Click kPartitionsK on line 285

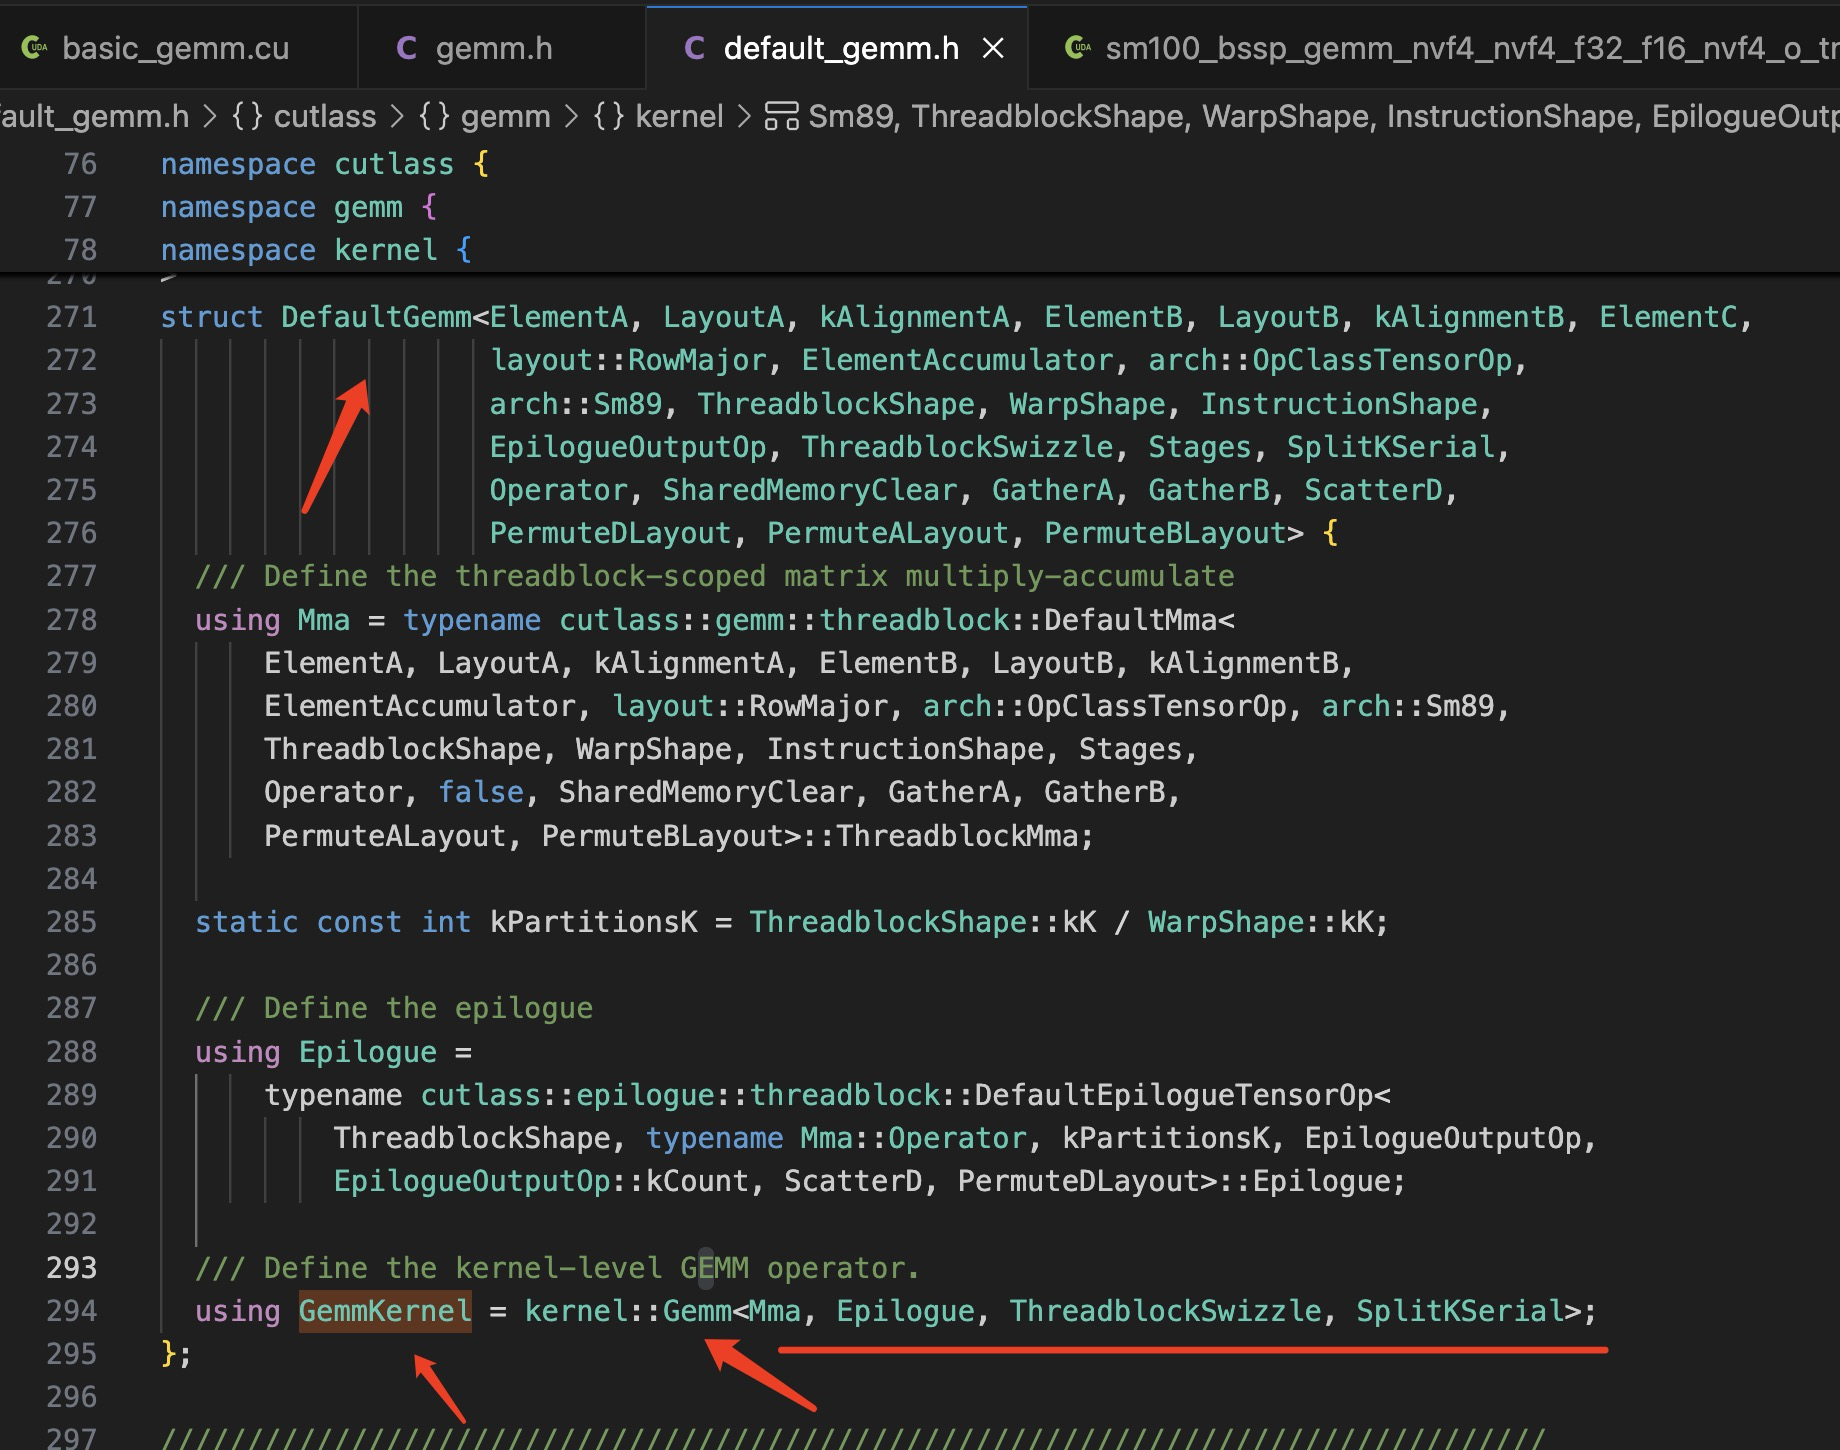593,922
